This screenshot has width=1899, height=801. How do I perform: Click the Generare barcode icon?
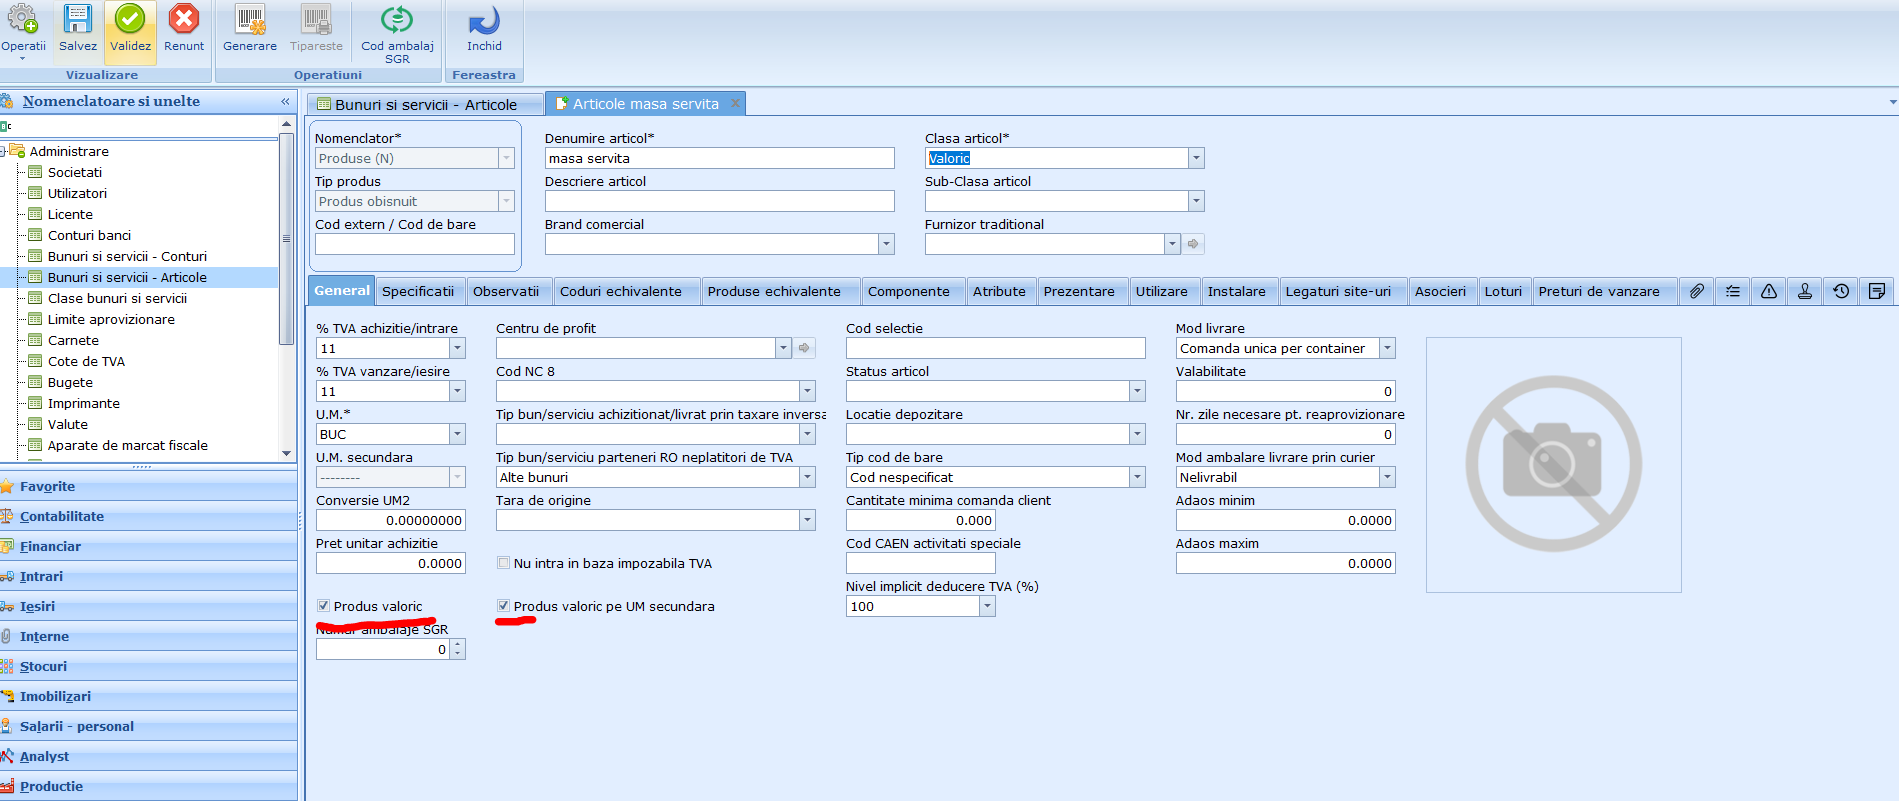click(250, 20)
